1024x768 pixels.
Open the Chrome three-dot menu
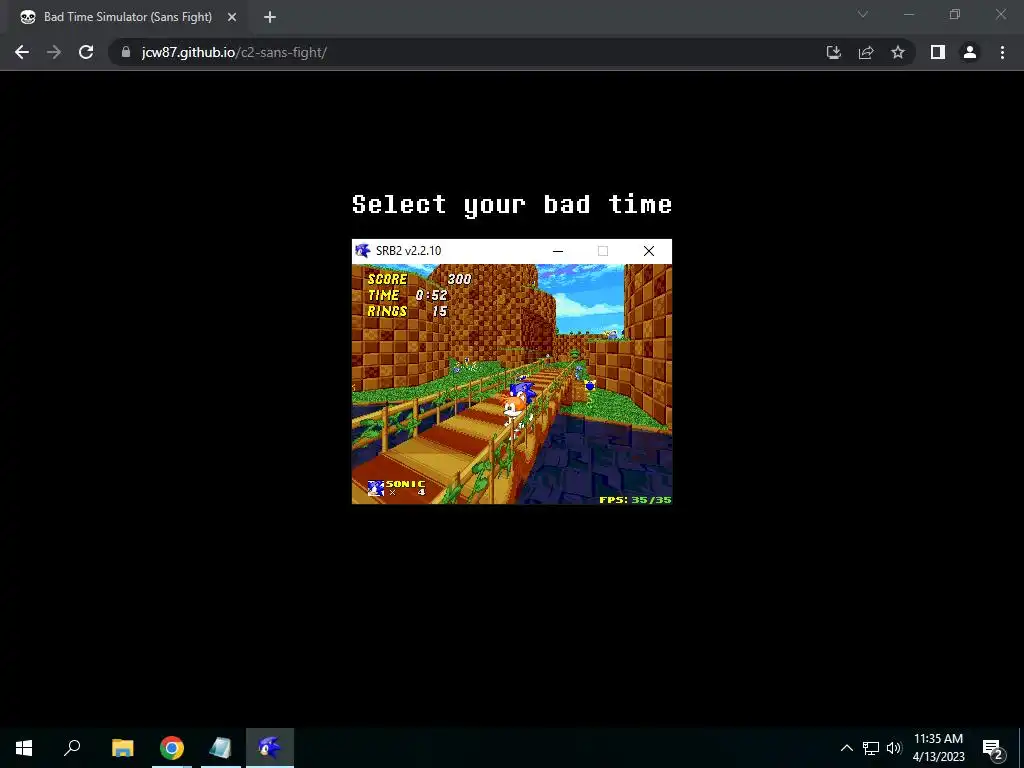[1002, 52]
